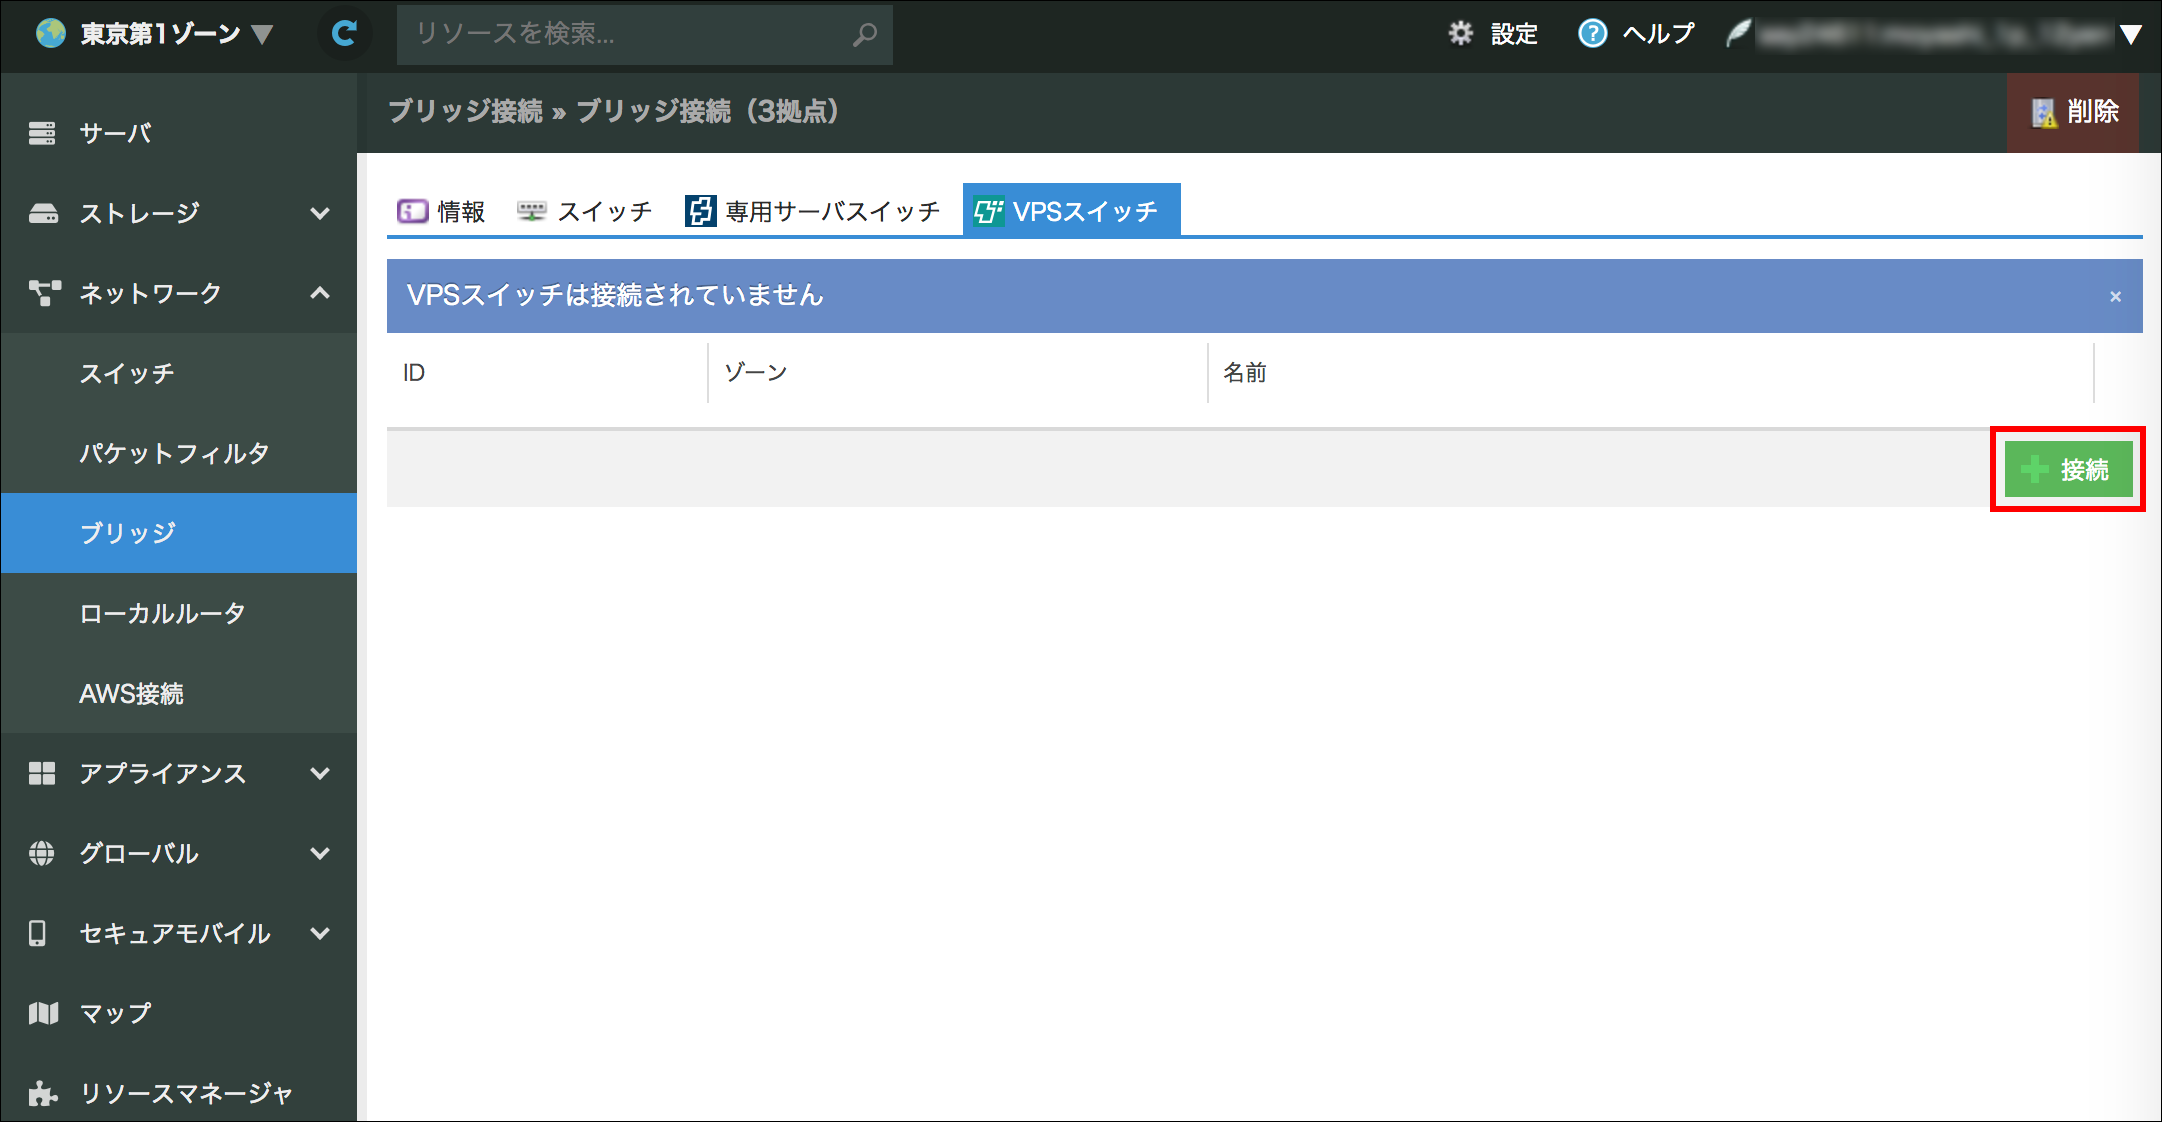Screen dimensions: 2162x1122
Task: Click the search magnifier icon
Action: pos(864,35)
